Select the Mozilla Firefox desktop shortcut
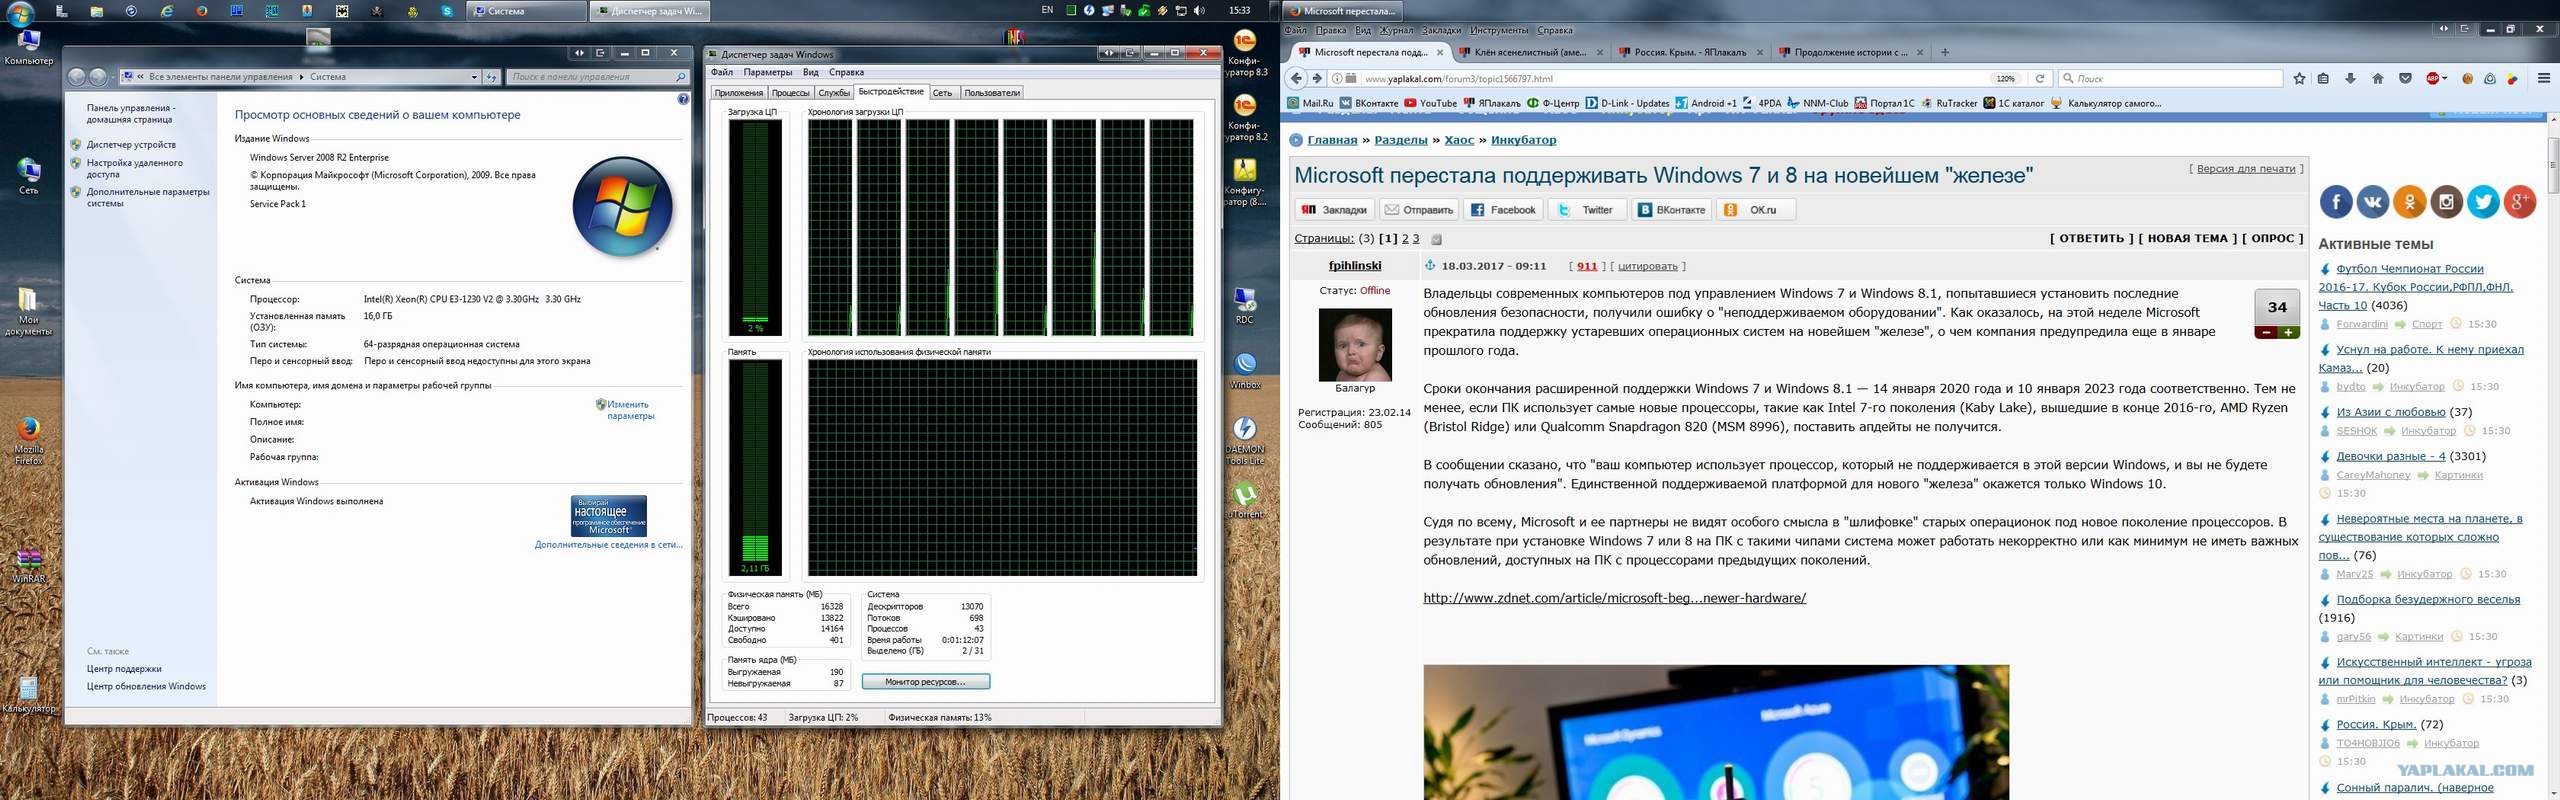The height and width of the screenshot is (800, 2560). (29, 441)
